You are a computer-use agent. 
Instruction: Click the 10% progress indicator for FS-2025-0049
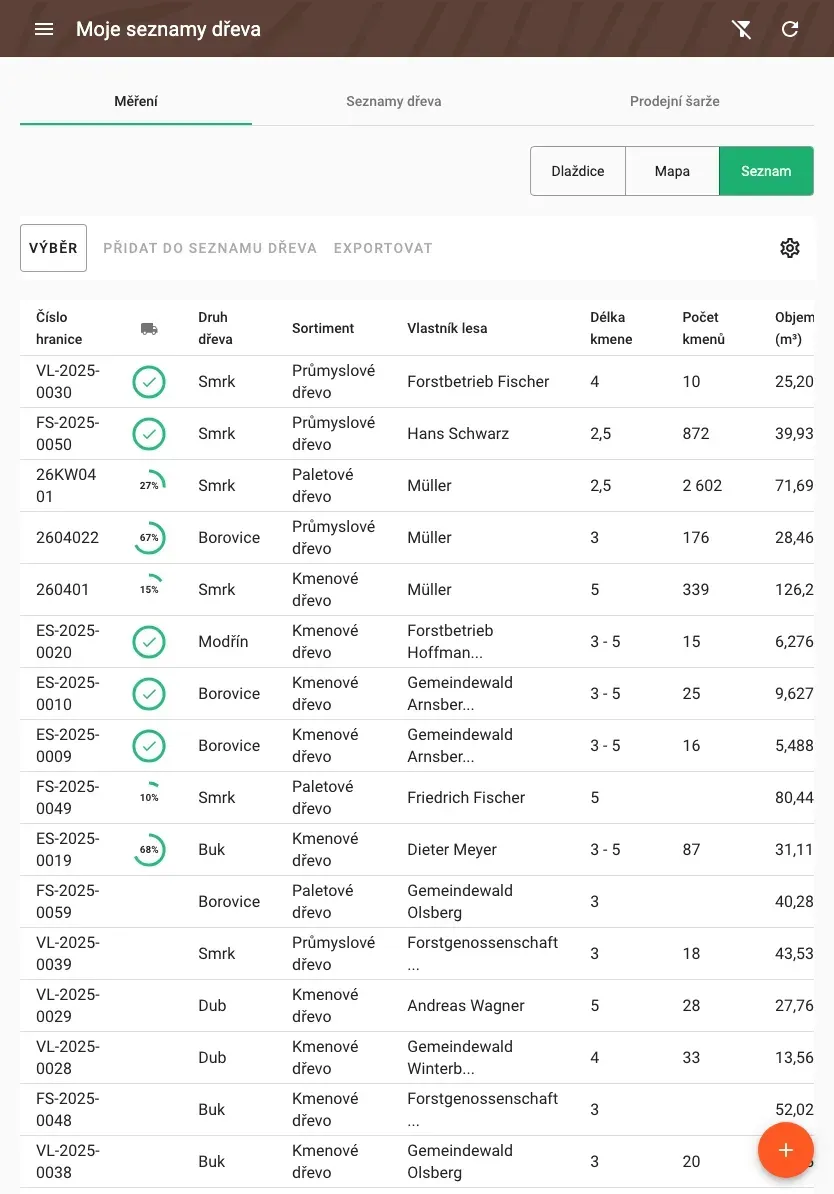(149, 797)
